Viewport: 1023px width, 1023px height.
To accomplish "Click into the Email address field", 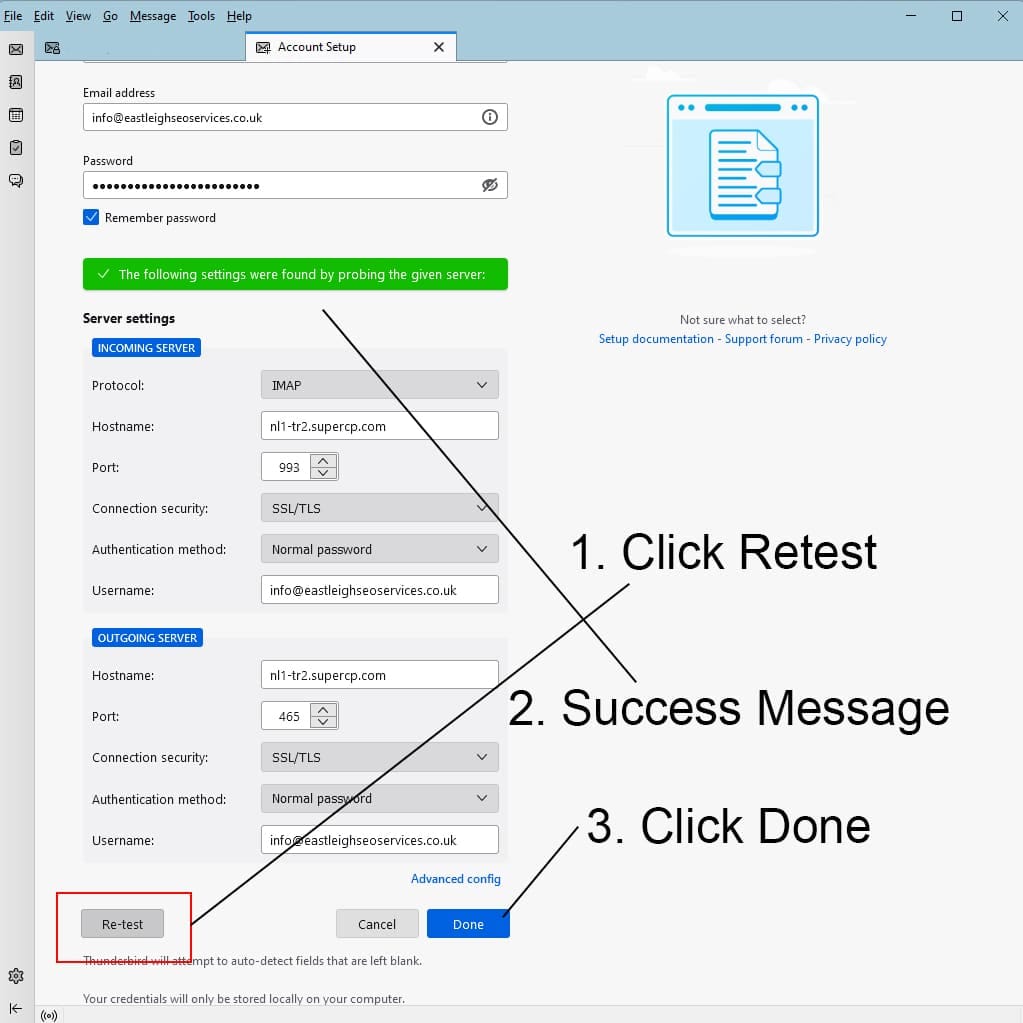I will click(295, 117).
